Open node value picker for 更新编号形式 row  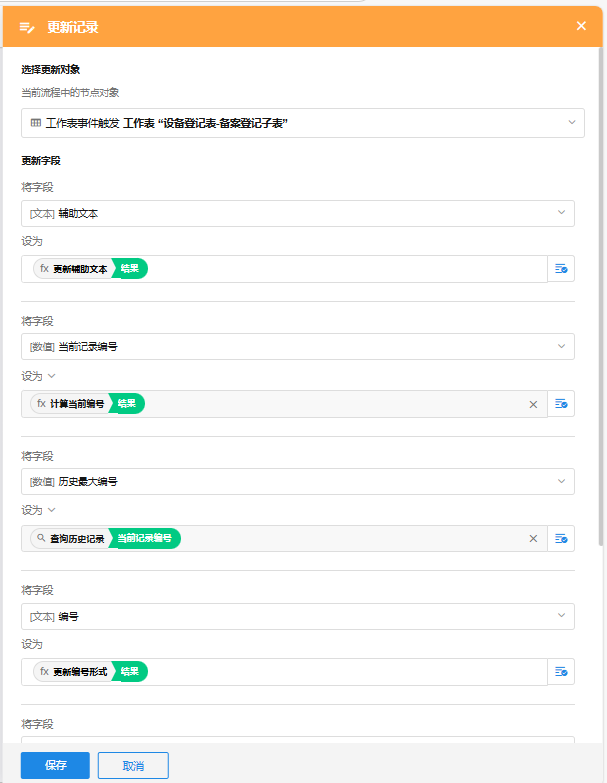click(x=561, y=672)
